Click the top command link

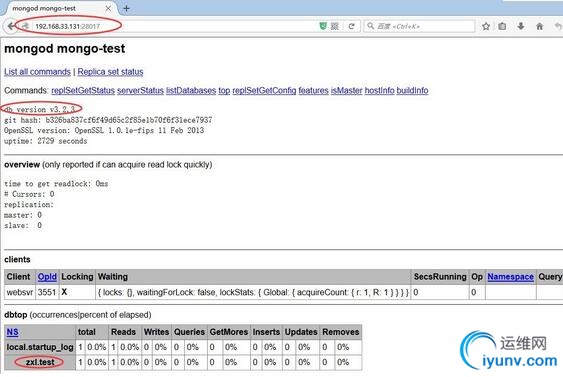[x=224, y=90]
